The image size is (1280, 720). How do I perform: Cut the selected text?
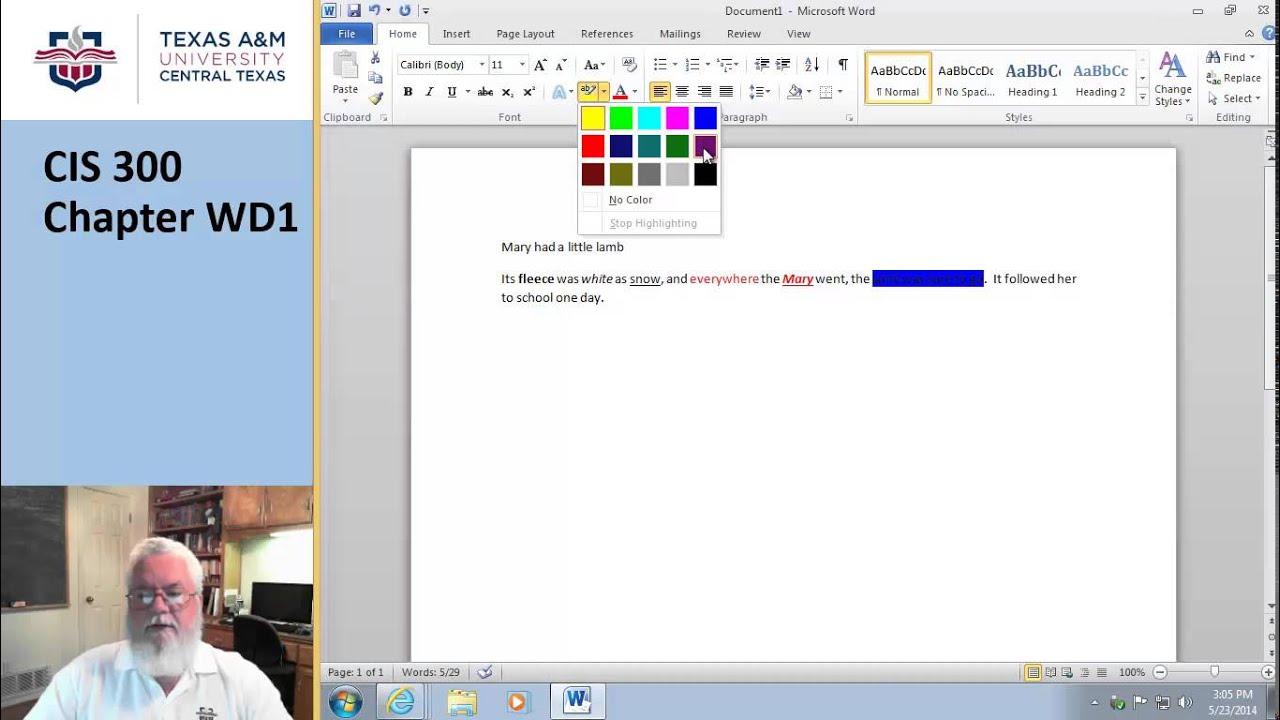(x=375, y=59)
